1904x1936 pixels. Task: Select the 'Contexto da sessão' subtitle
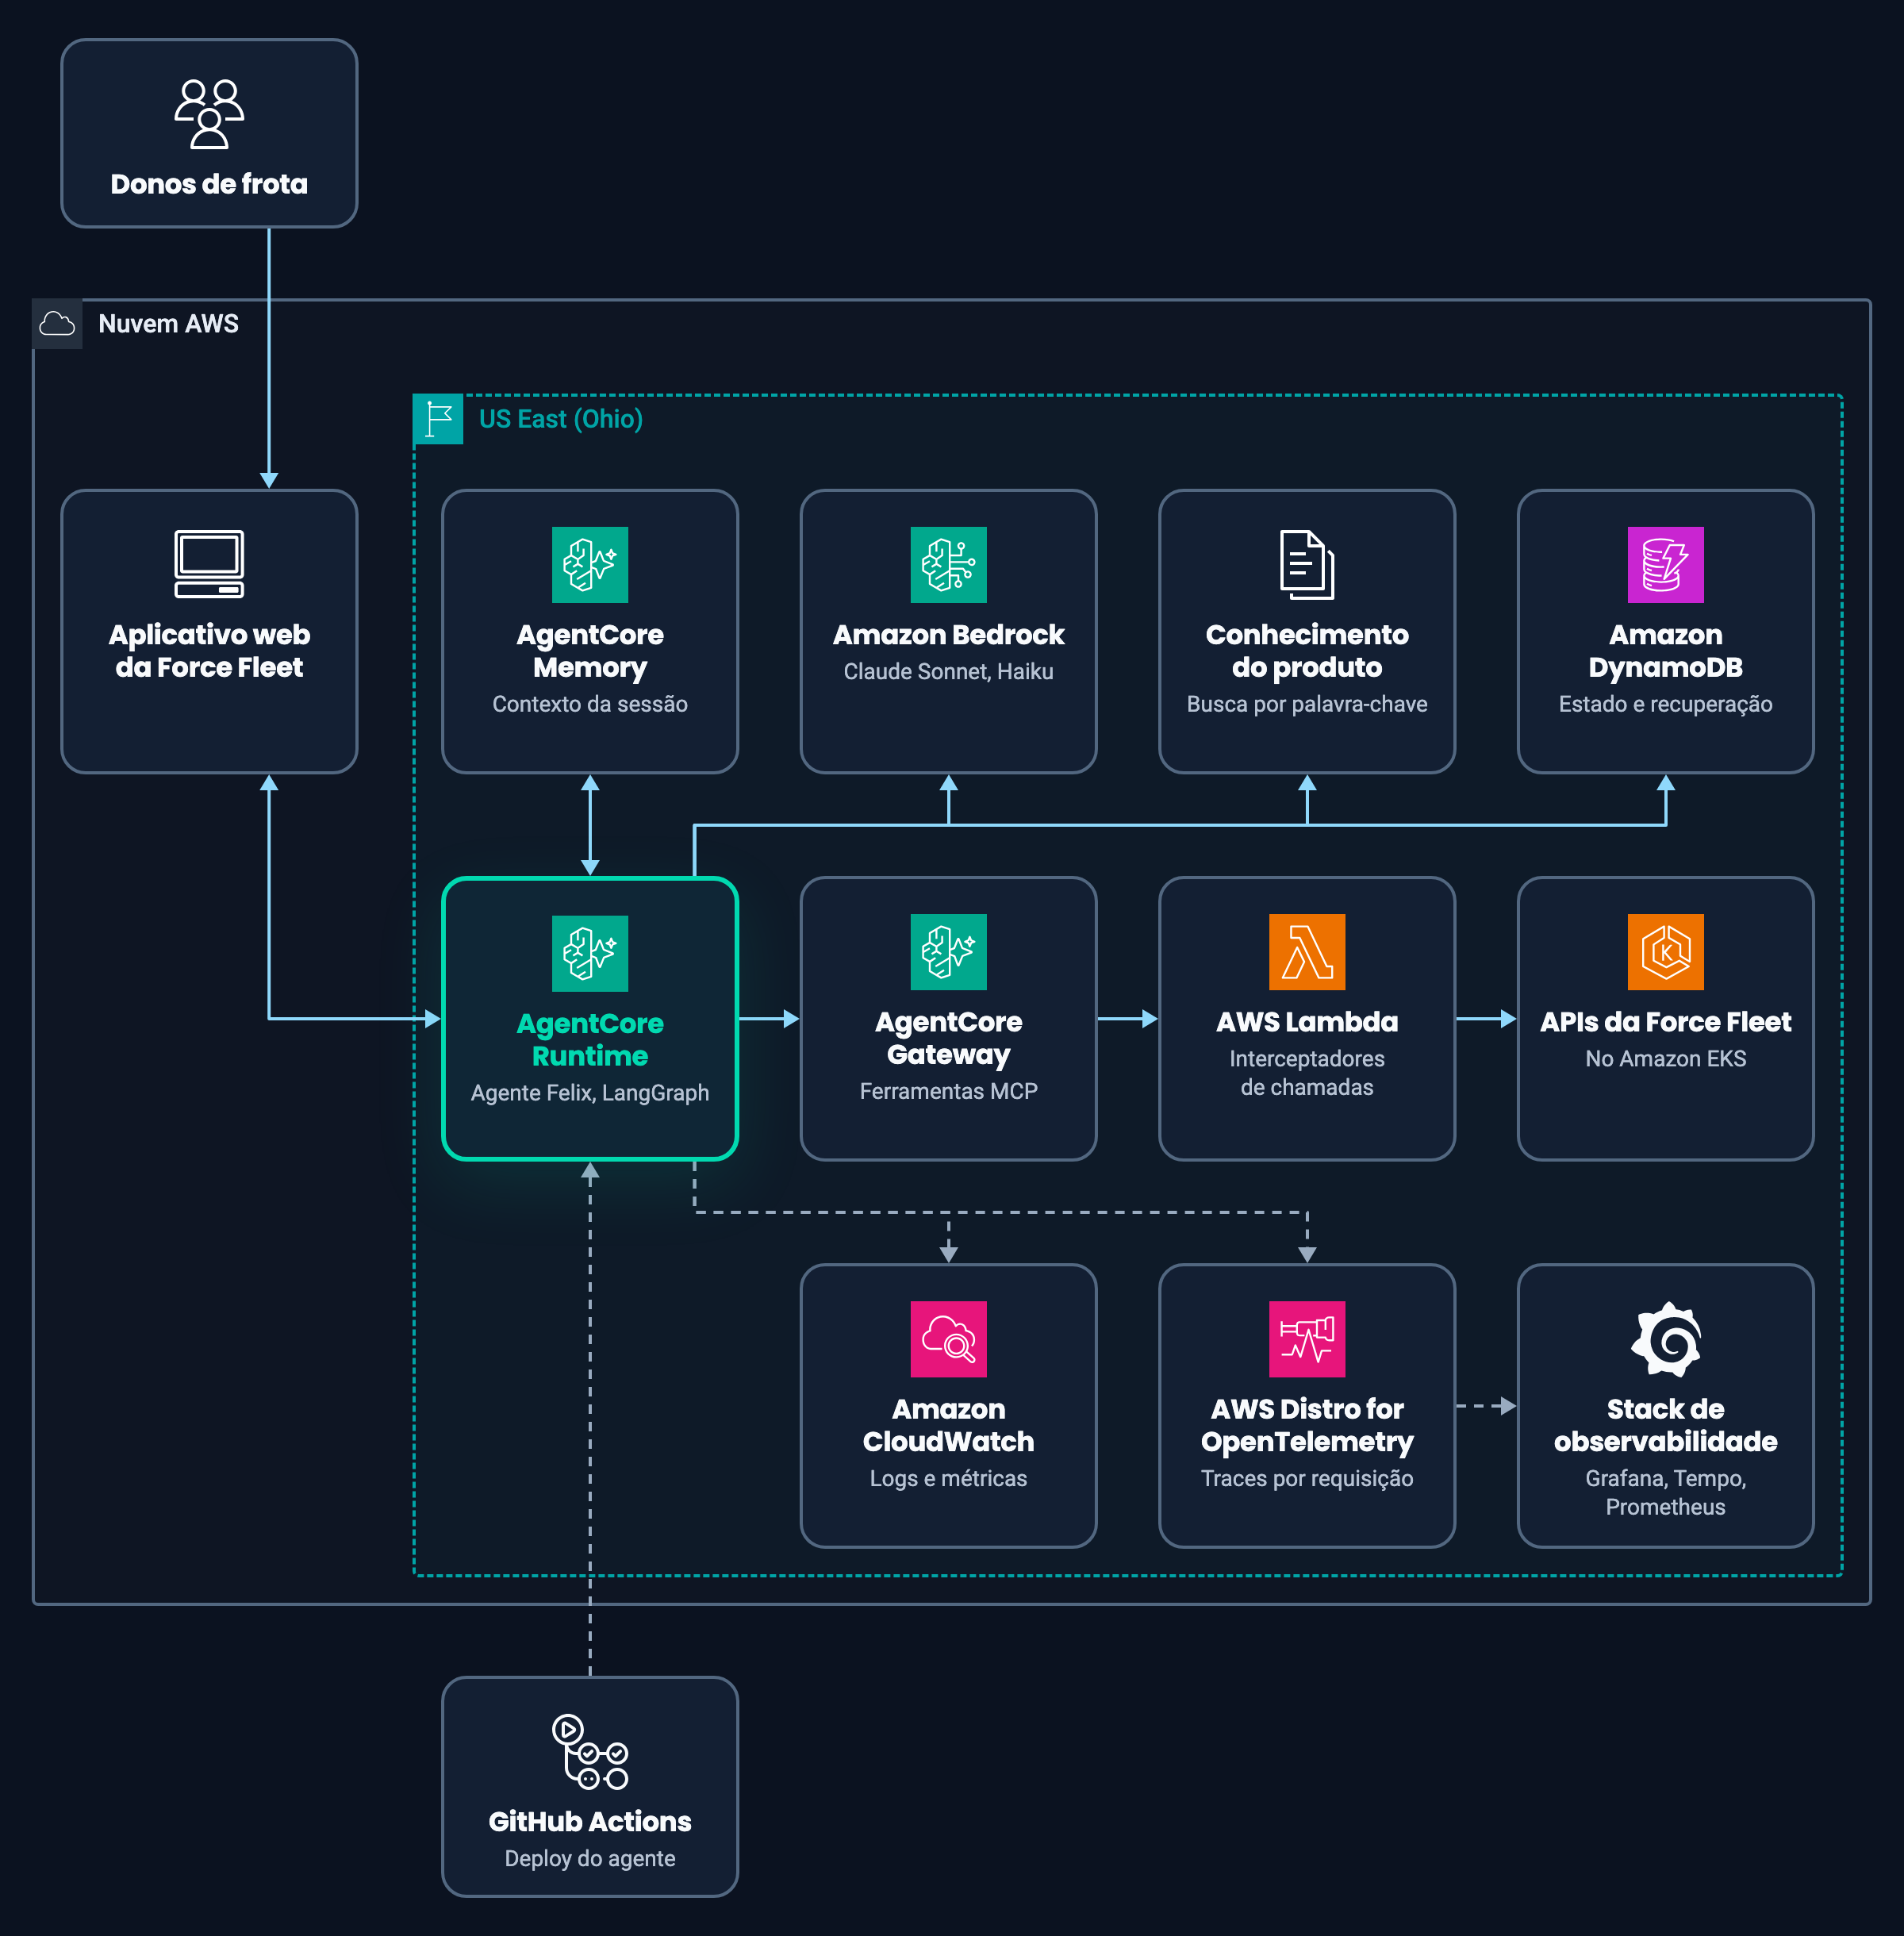pyautogui.click(x=590, y=704)
